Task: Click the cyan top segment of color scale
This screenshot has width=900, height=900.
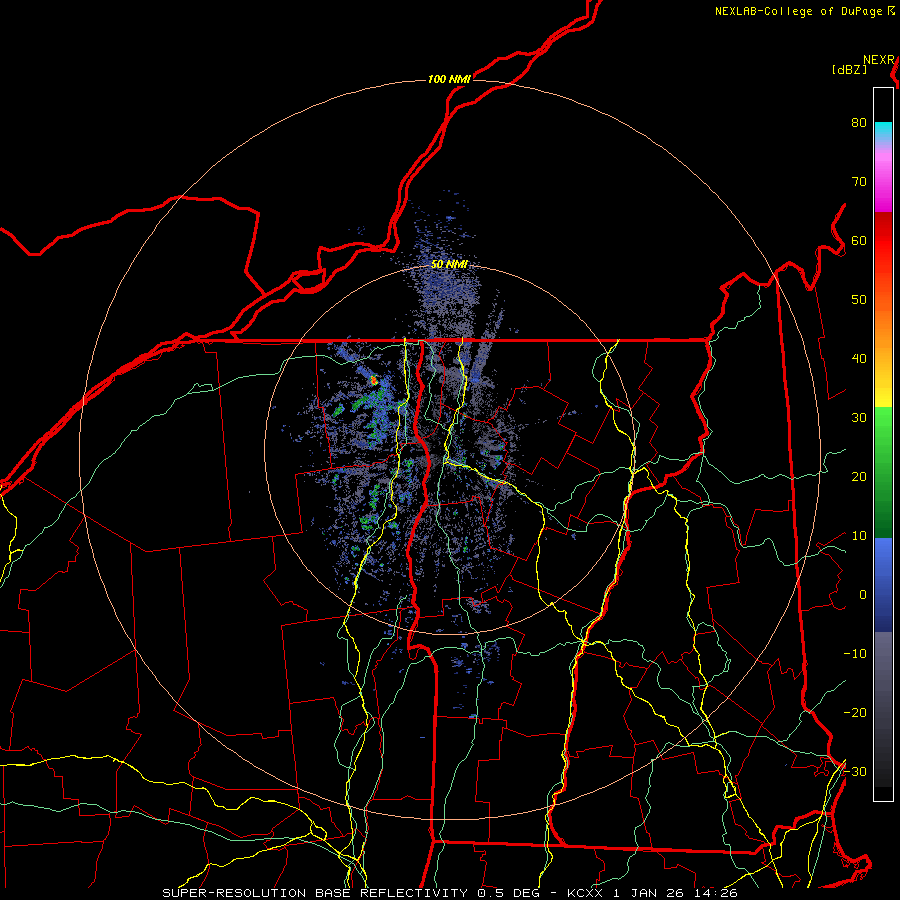Action: (883, 131)
